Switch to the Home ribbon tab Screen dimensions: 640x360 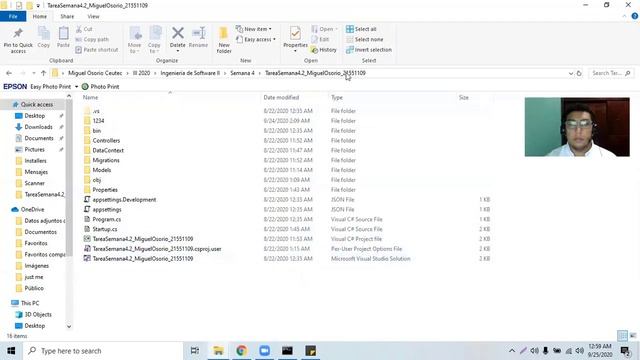pos(40,16)
